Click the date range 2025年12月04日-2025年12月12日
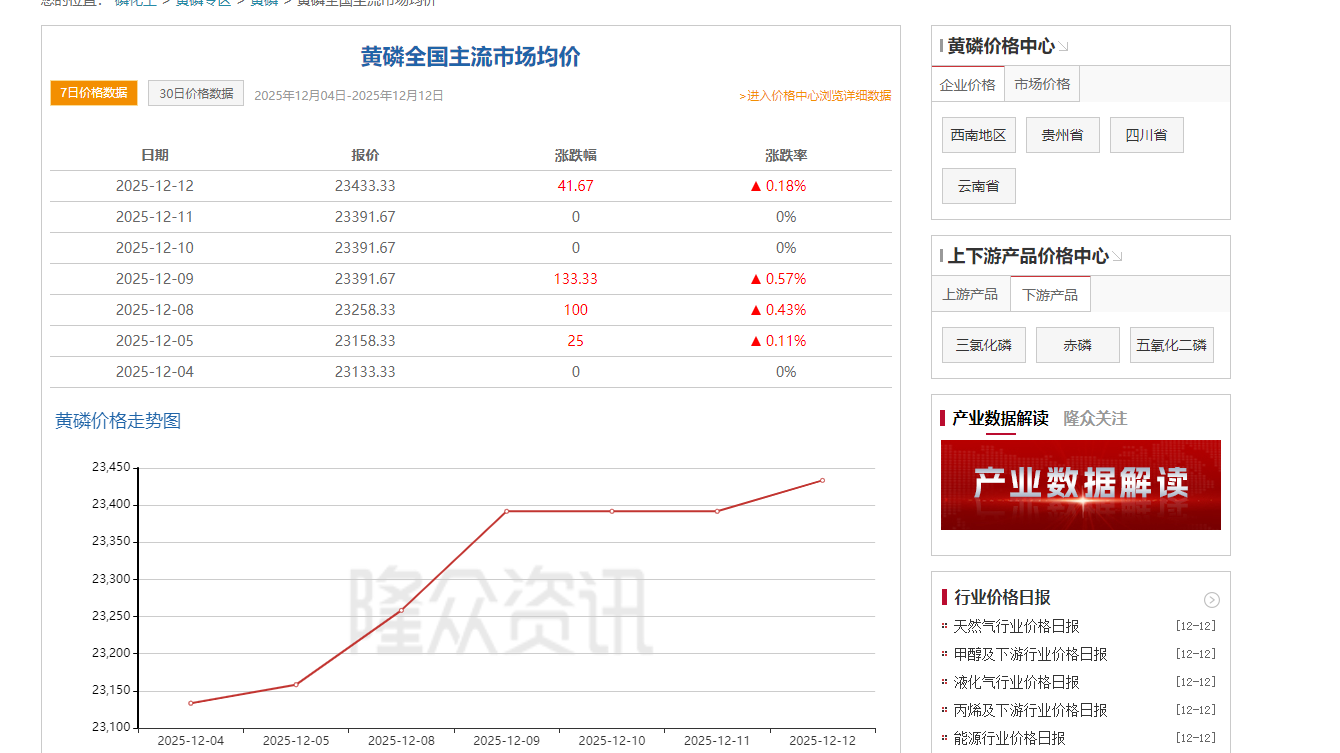 (x=349, y=96)
